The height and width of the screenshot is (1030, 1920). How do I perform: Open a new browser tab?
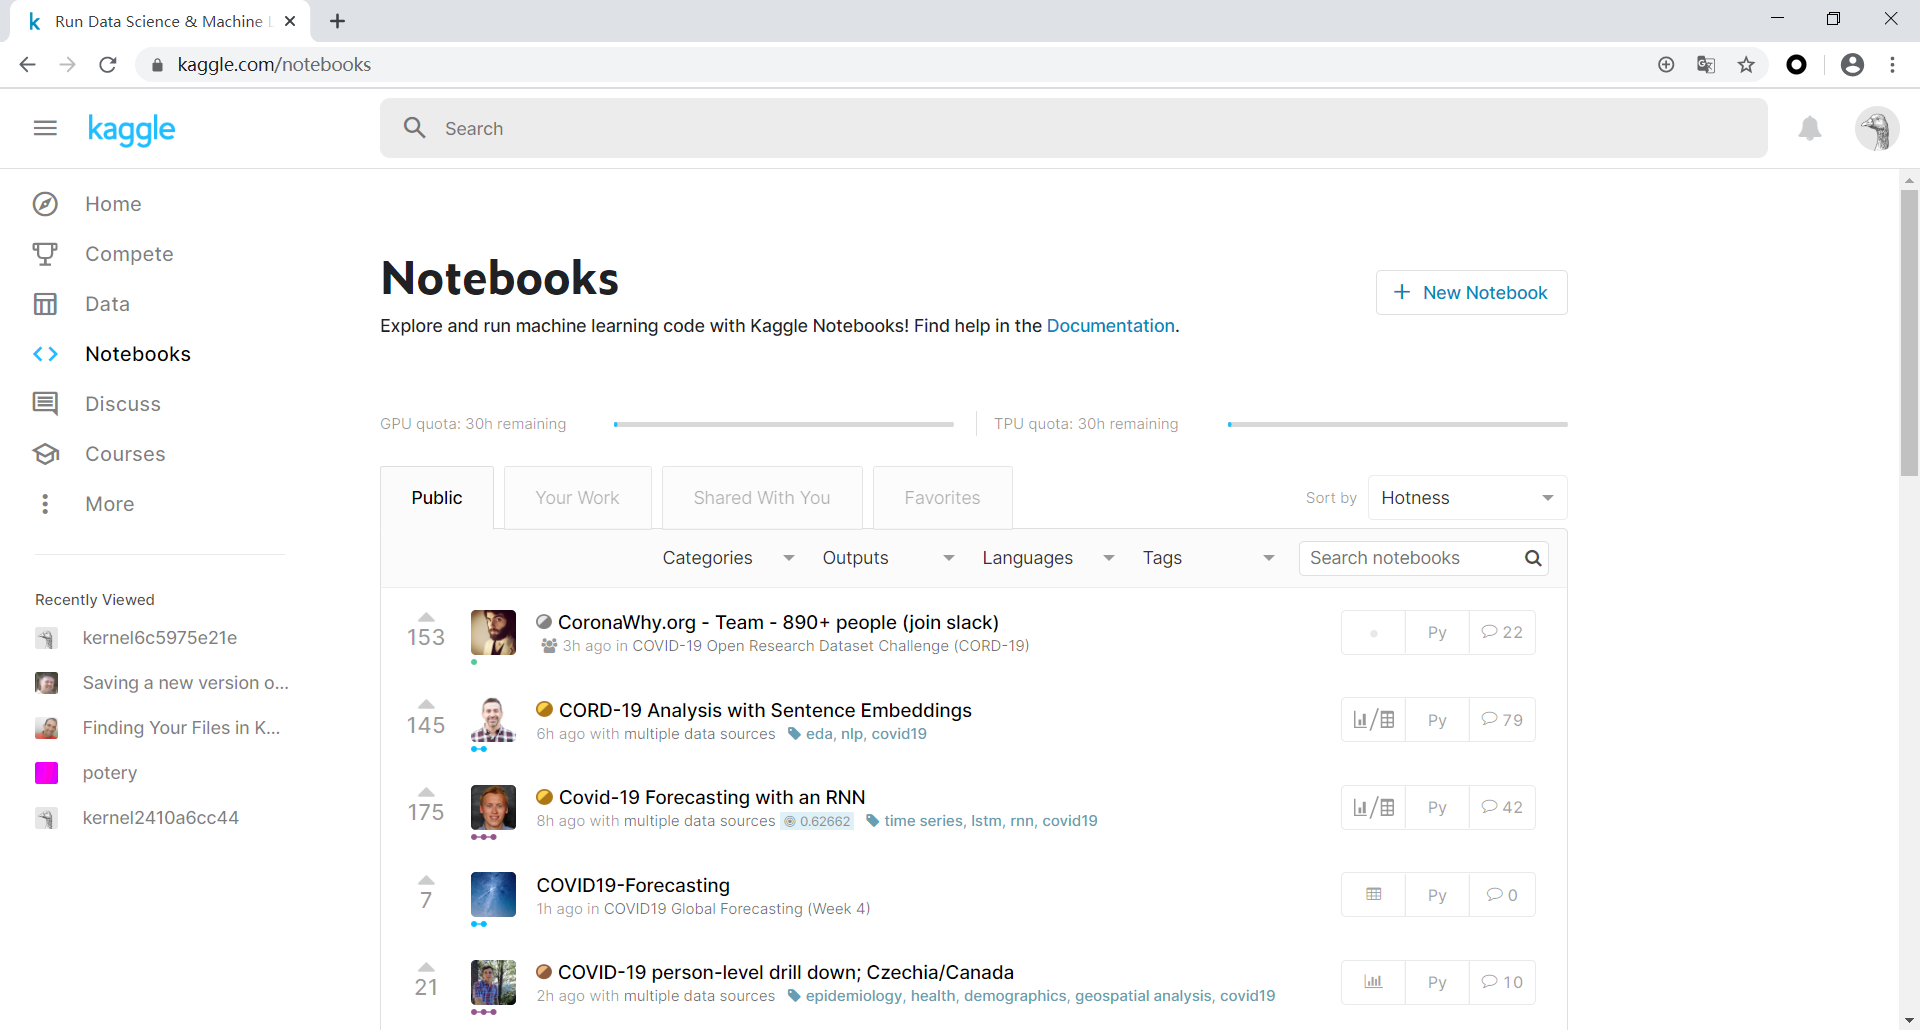tap(337, 21)
